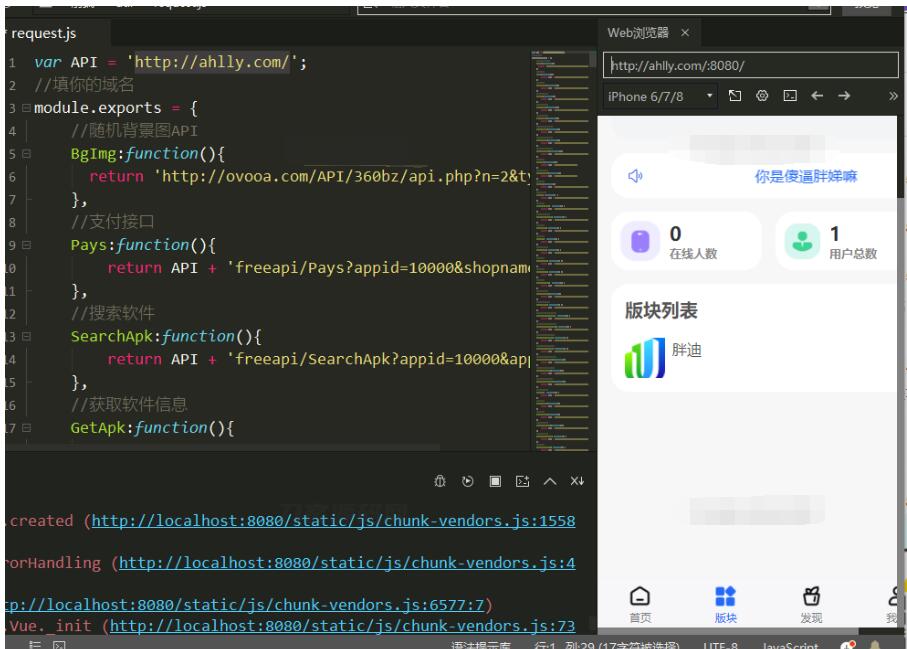Viewport: 907px width, 649px height.
Task: Open new terminal from console toolbar
Action: [521, 481]
